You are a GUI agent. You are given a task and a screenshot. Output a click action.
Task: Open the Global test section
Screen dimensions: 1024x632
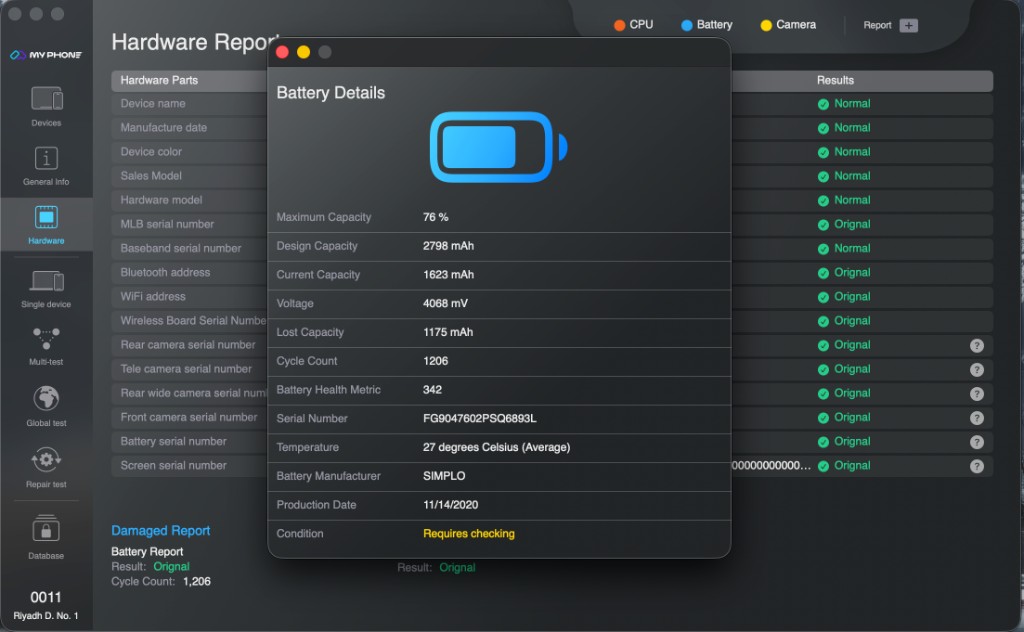pyautogui.click(x=46, y=406)
